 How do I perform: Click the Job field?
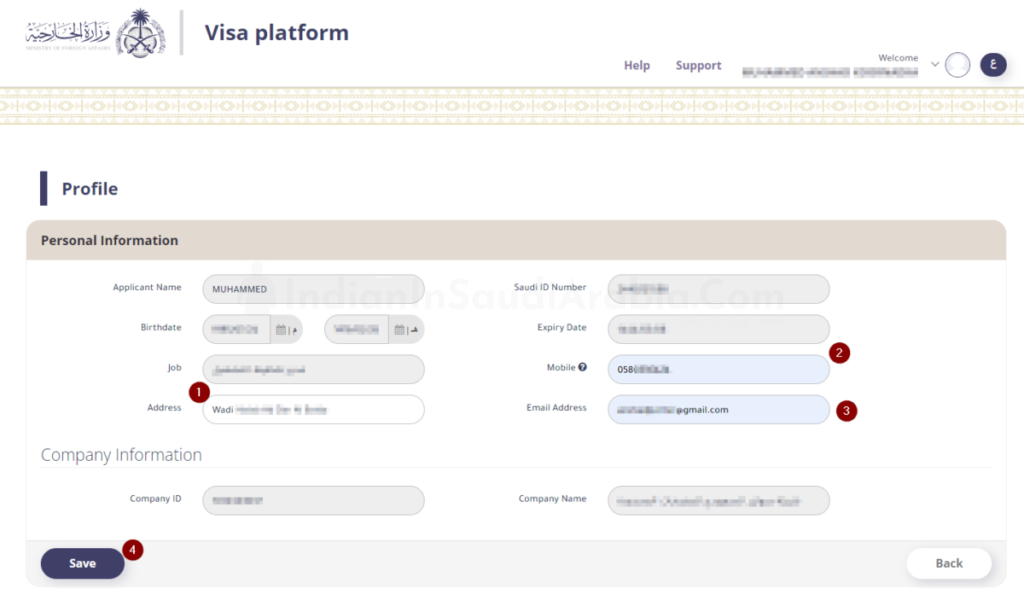pos(313,369)
